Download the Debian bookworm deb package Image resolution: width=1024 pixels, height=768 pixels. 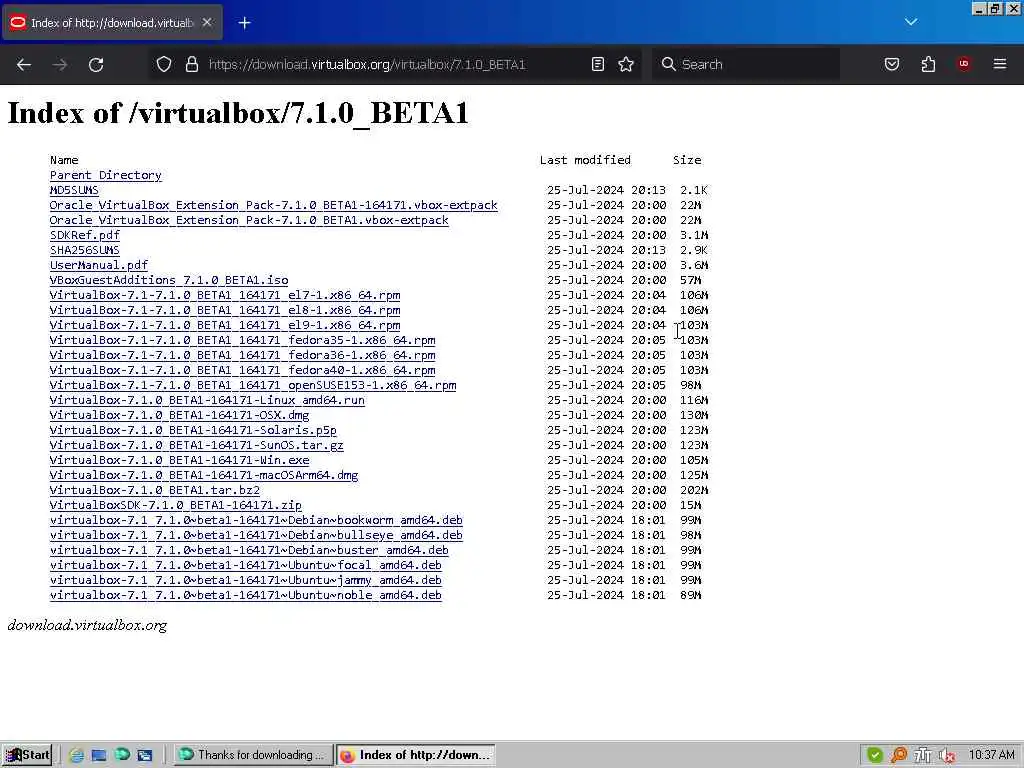[256, 520]
